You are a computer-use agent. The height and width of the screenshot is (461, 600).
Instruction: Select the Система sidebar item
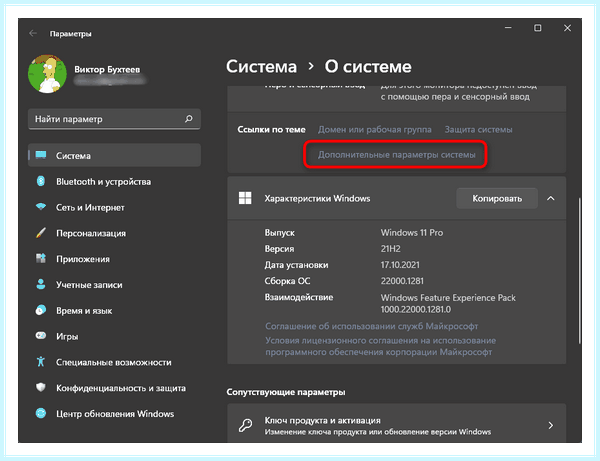click(114, 155)
